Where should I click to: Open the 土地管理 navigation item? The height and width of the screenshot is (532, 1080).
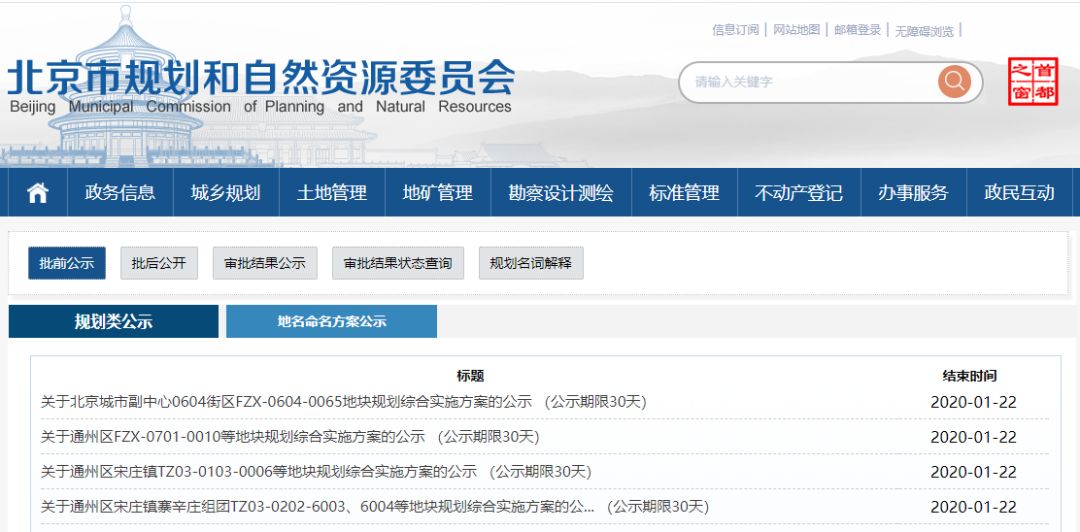click(x=332, y=193)
